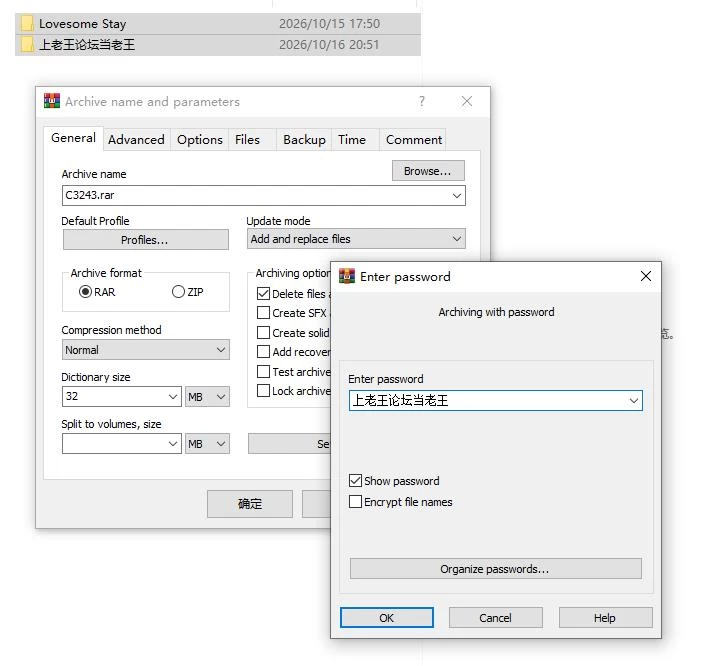The height and width of the screenshot is (666, 726).
Task: Open the Profiles... button
Action: (x=145, y=240)
